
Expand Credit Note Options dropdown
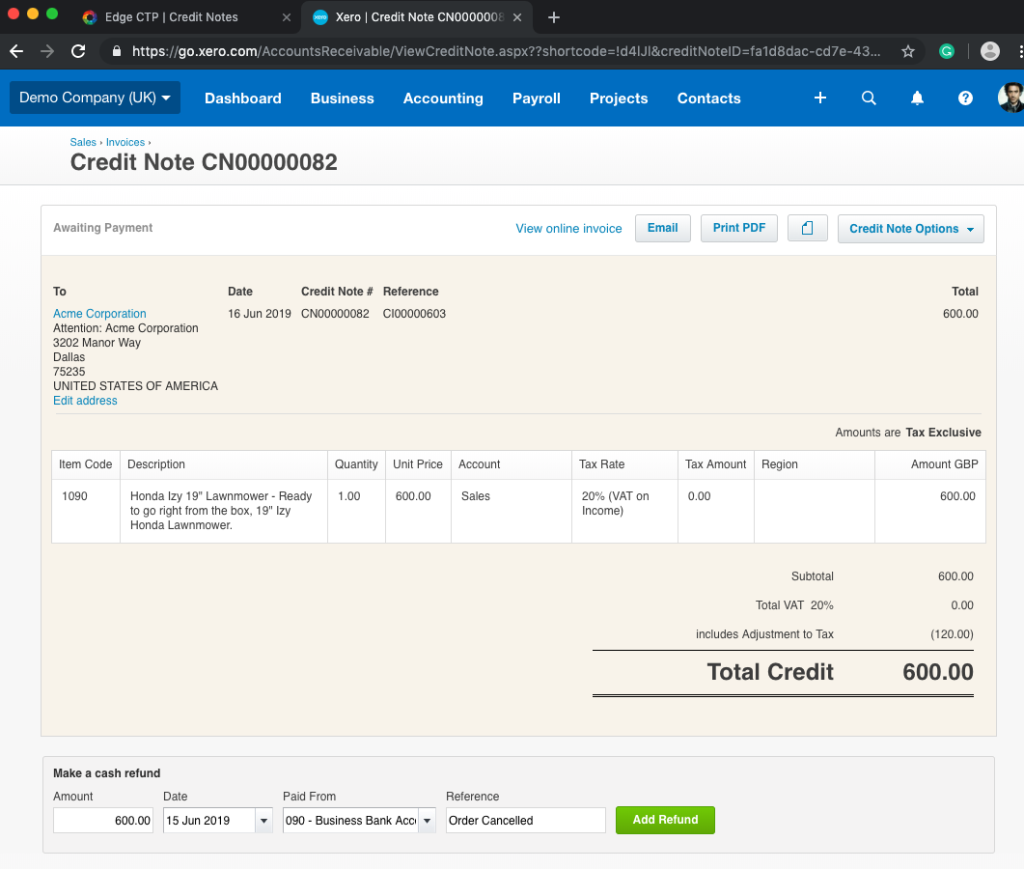[x=910, y=229]
